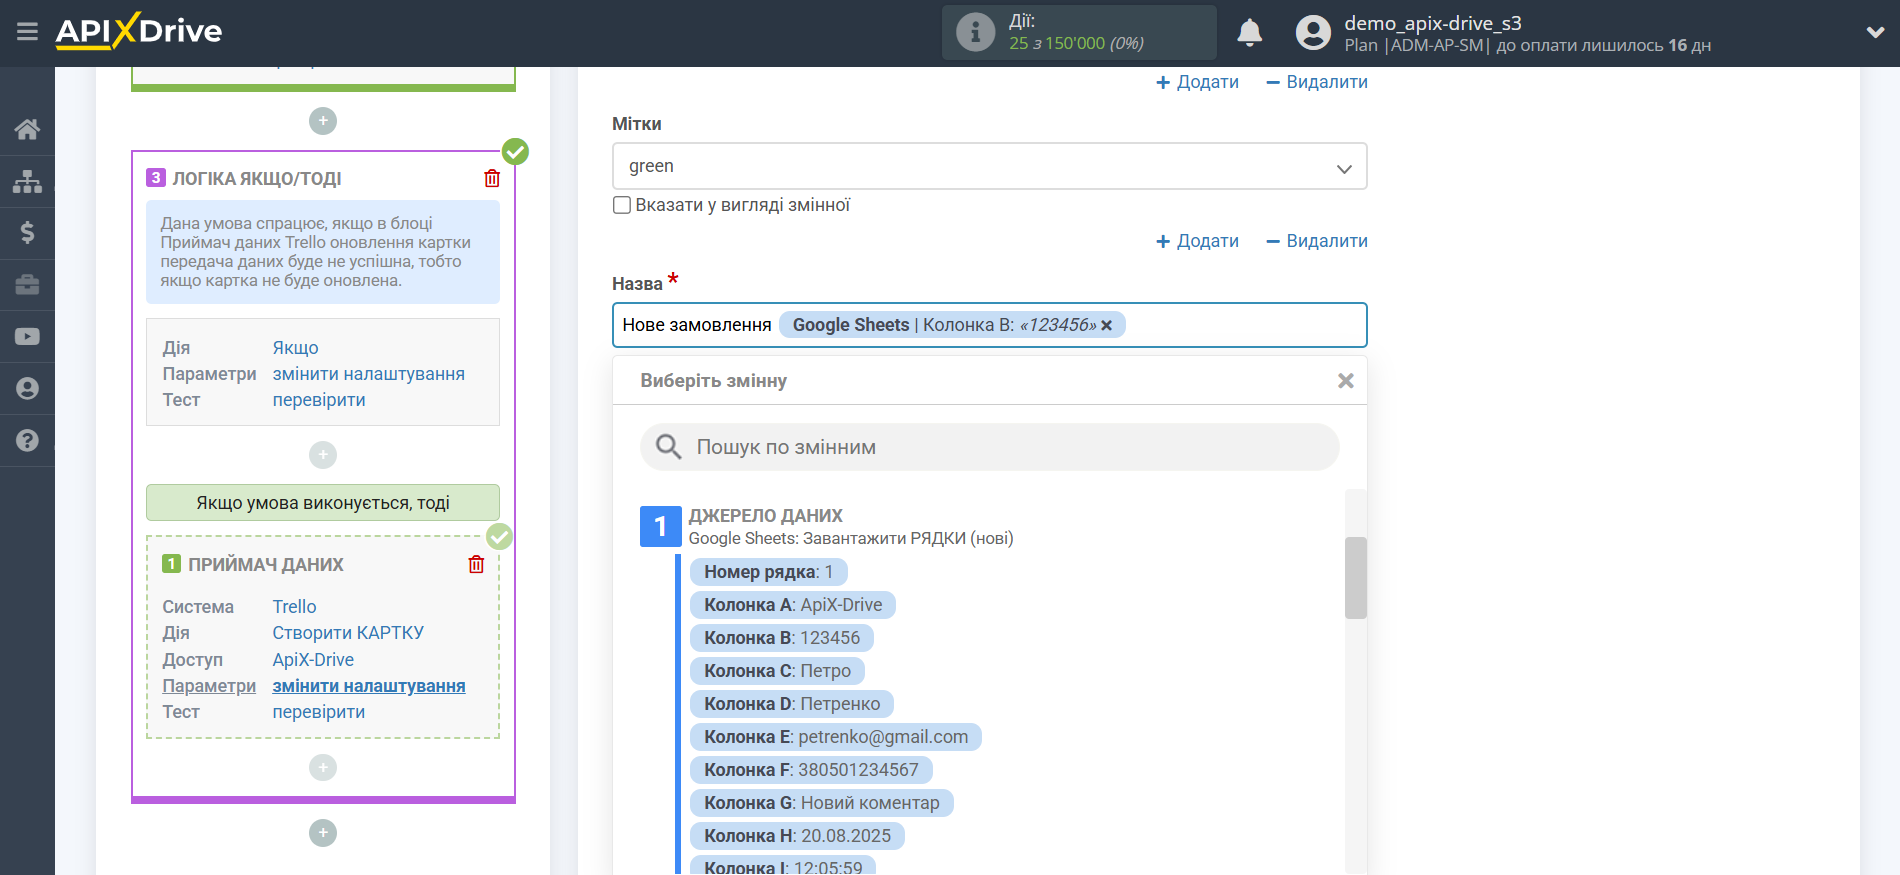Delete the Приймач даних block
Image resolution: width=1900 pixels, height=875 pixels.
click(x=476, y=564)
